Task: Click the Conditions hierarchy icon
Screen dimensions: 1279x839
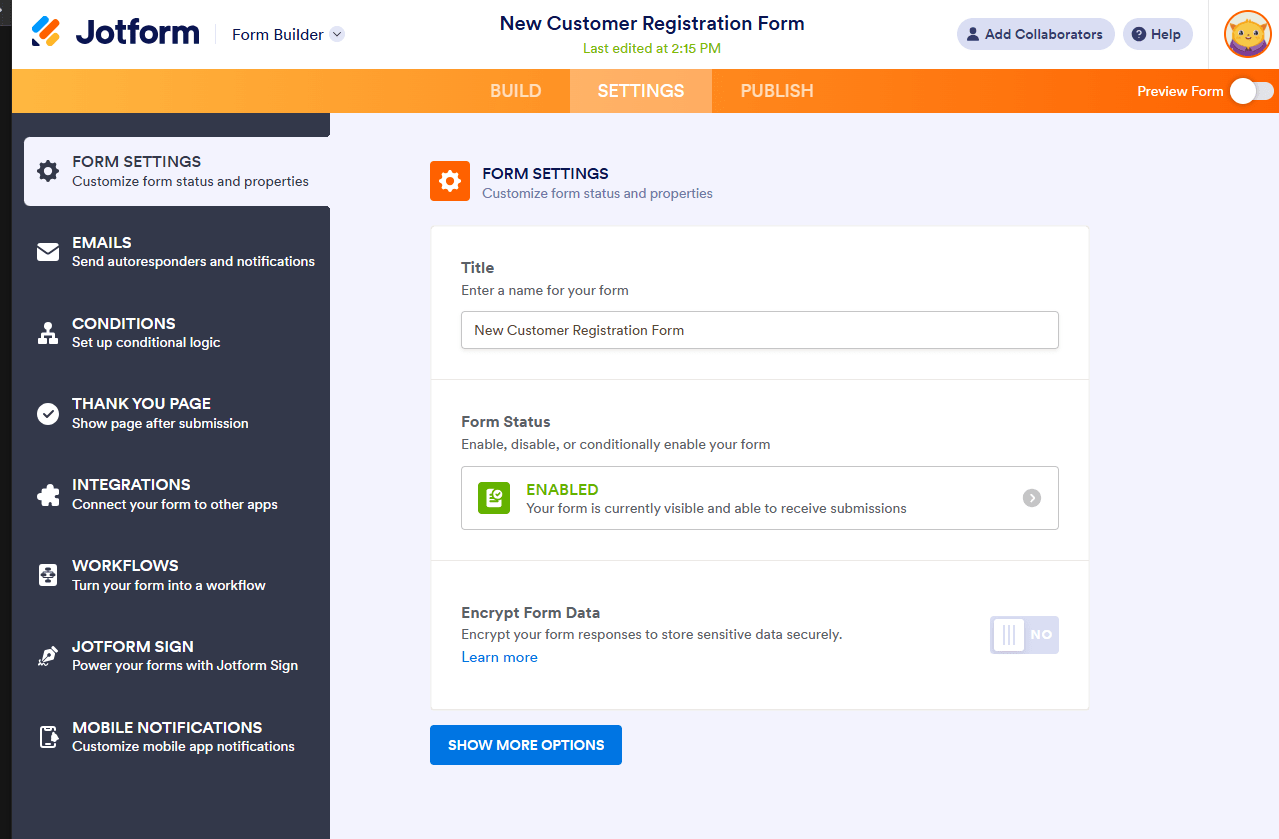Action: (x=48, y=333)
